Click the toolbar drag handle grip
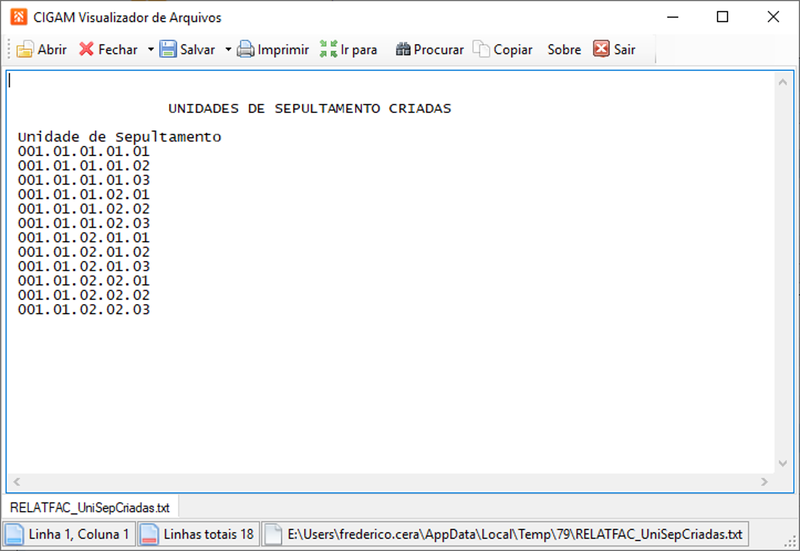Viewport: 800px width, 551px height. pos(9,49)
